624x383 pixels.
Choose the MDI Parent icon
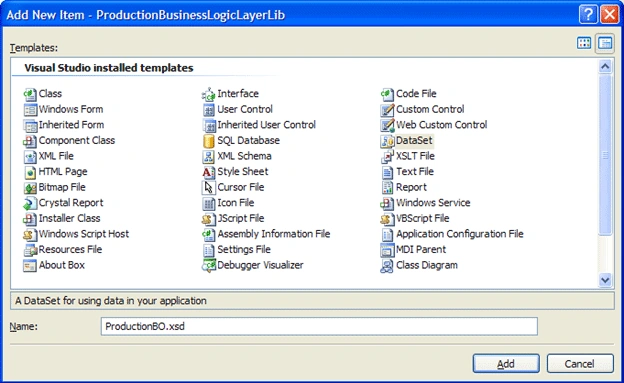click(387, 250)
